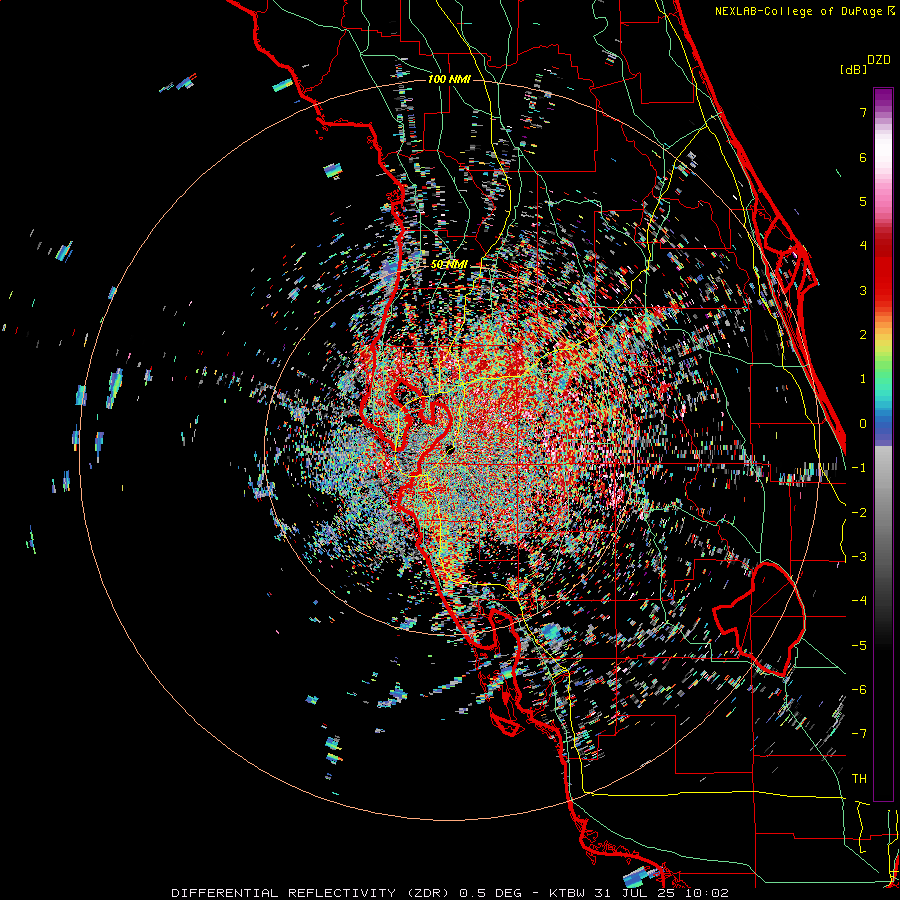
Task: Click the 4 dB value on the color scale
Action: [863, 246]
